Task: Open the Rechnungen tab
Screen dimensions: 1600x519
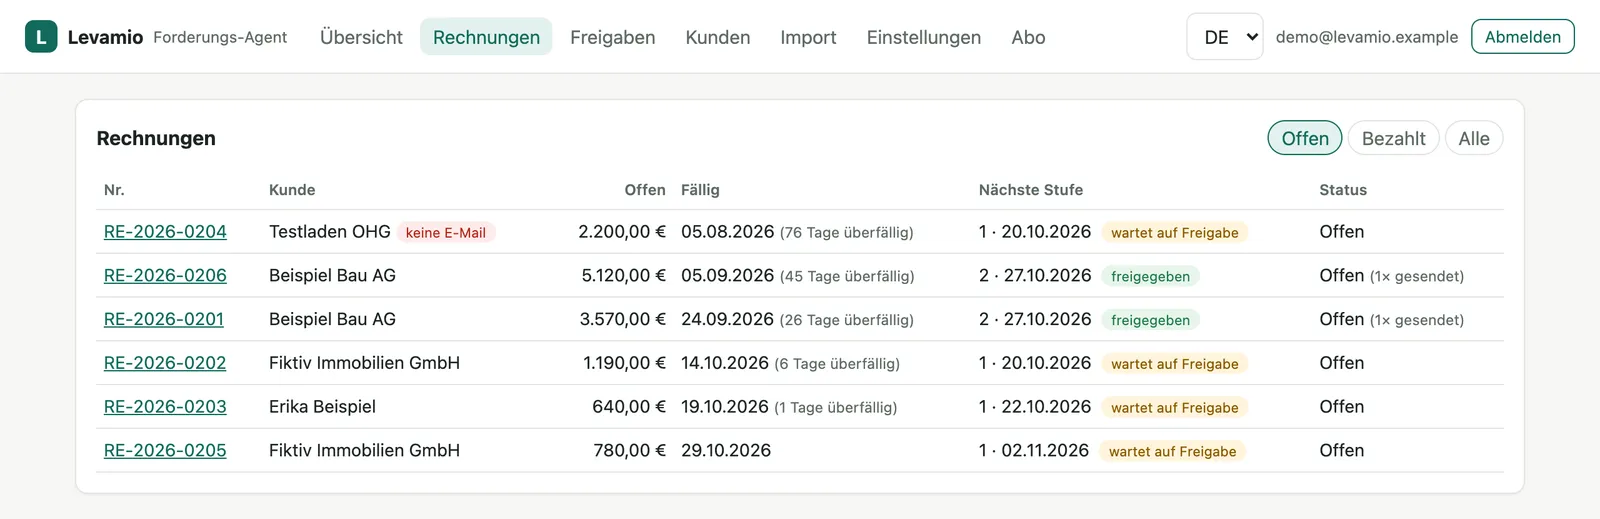Action: [x=486, y=37]
